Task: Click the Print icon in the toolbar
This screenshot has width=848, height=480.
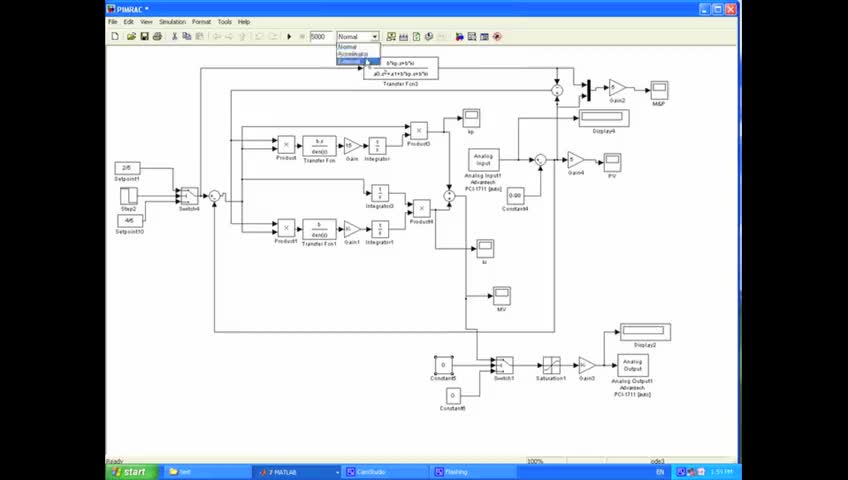Action: (x=157, y=36)
